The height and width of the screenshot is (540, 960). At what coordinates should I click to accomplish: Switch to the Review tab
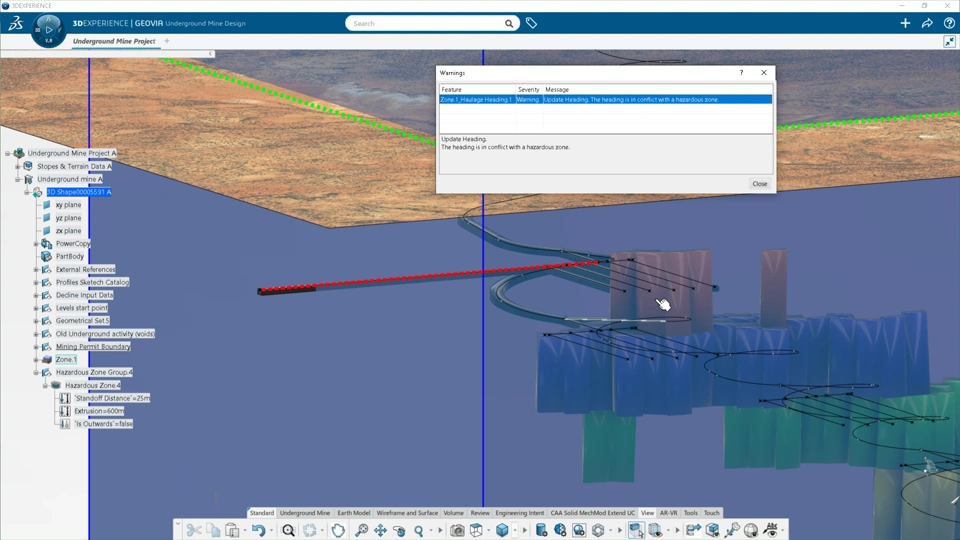click(x=480, y=513)
